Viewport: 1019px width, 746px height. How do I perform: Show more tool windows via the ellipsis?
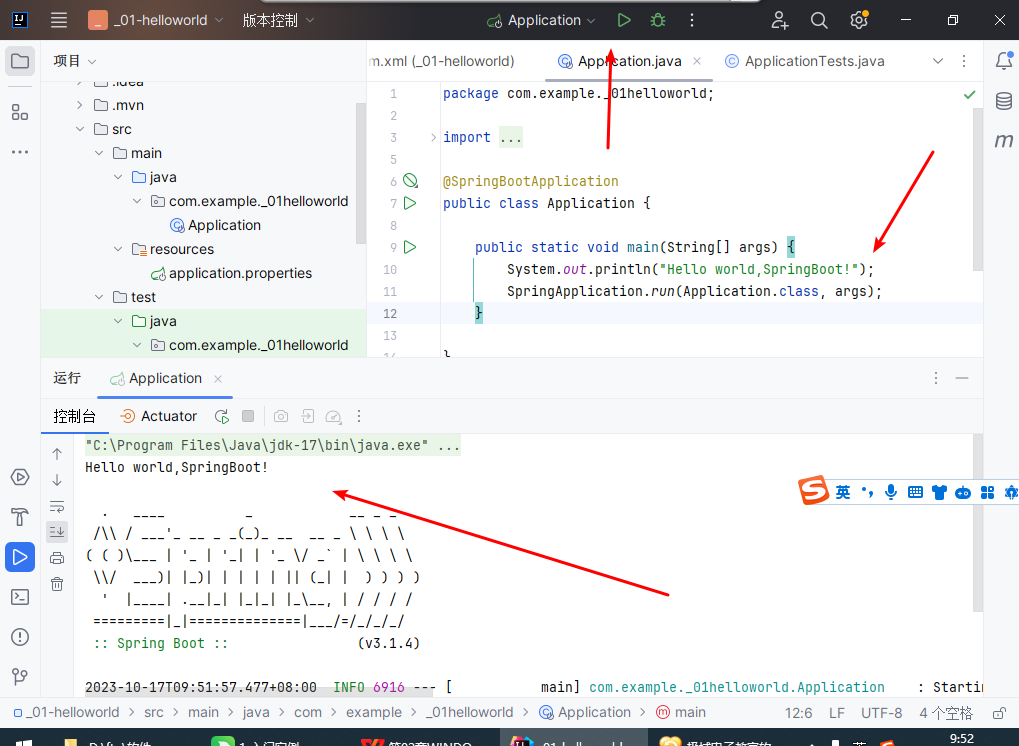(20, 152)
